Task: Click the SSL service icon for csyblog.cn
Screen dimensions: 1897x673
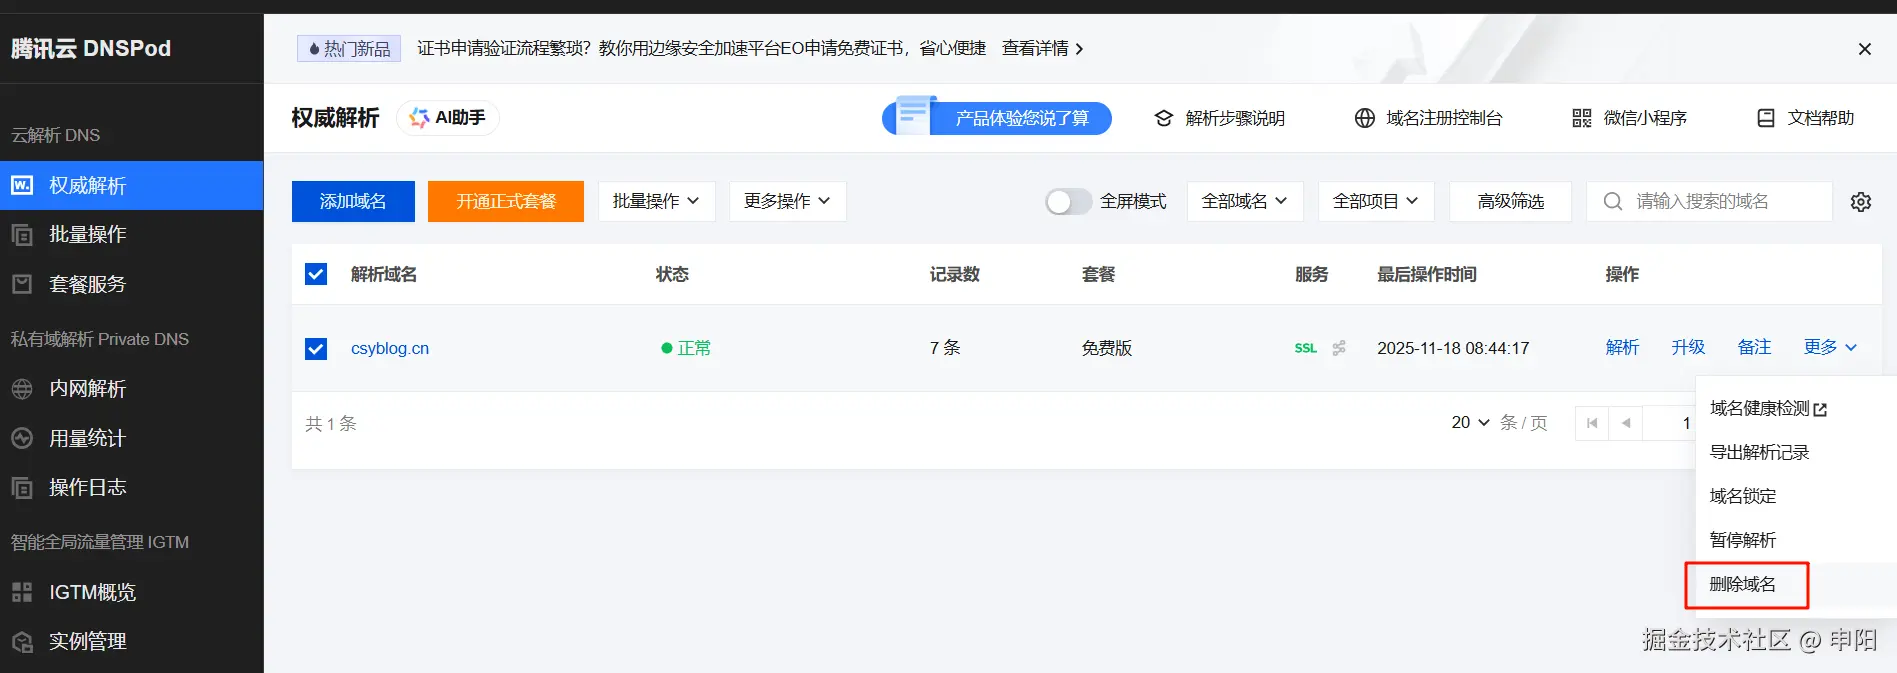Action: tap(1305, 348)
